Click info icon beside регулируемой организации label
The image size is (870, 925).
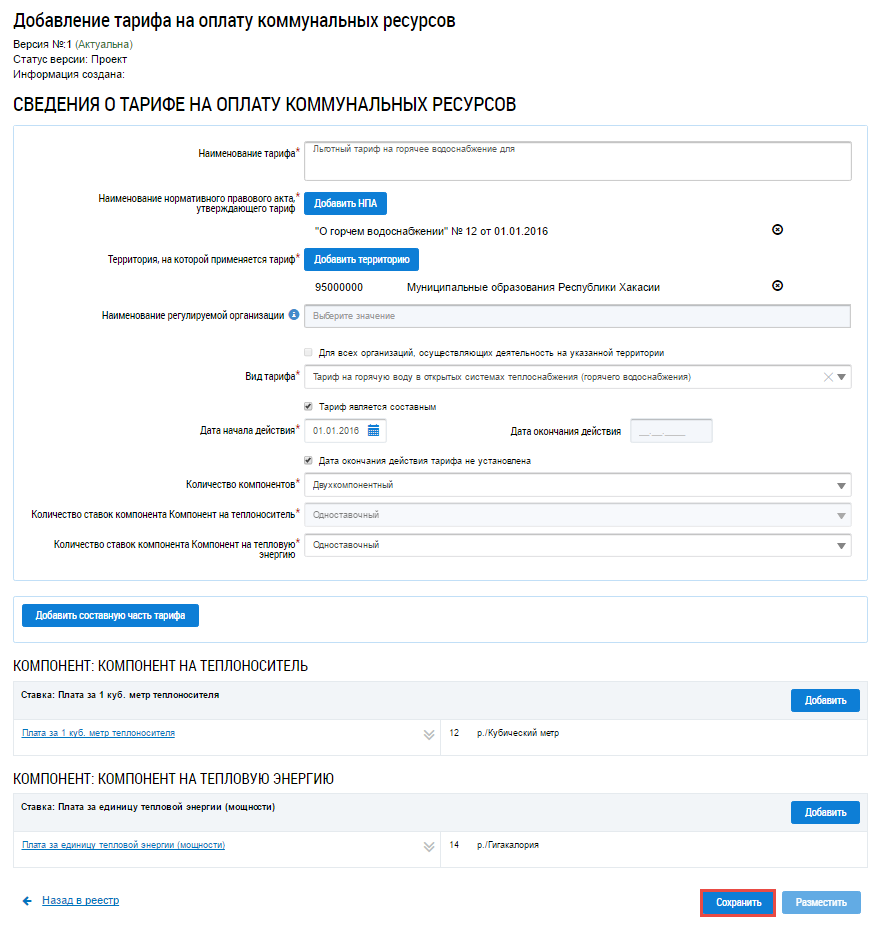coord(294,315)
